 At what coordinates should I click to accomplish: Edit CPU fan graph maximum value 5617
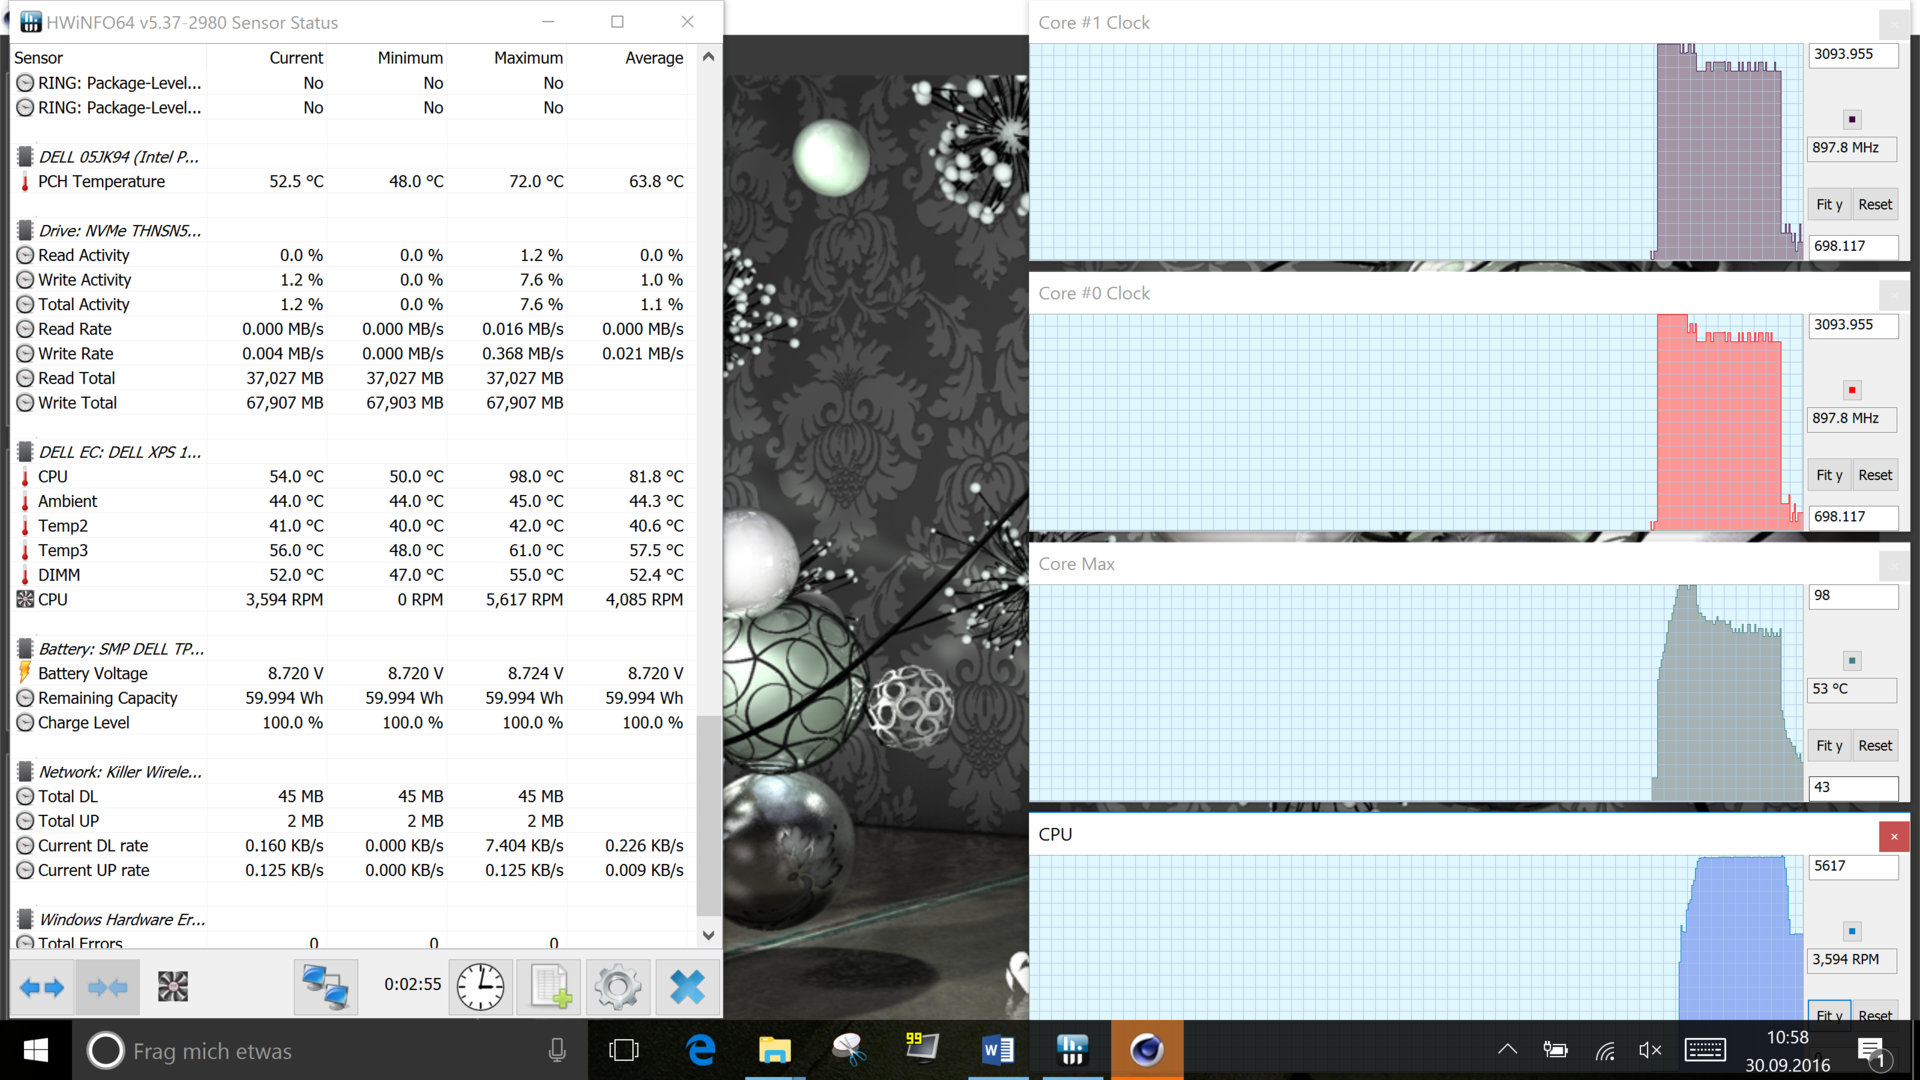(1853, 866)
